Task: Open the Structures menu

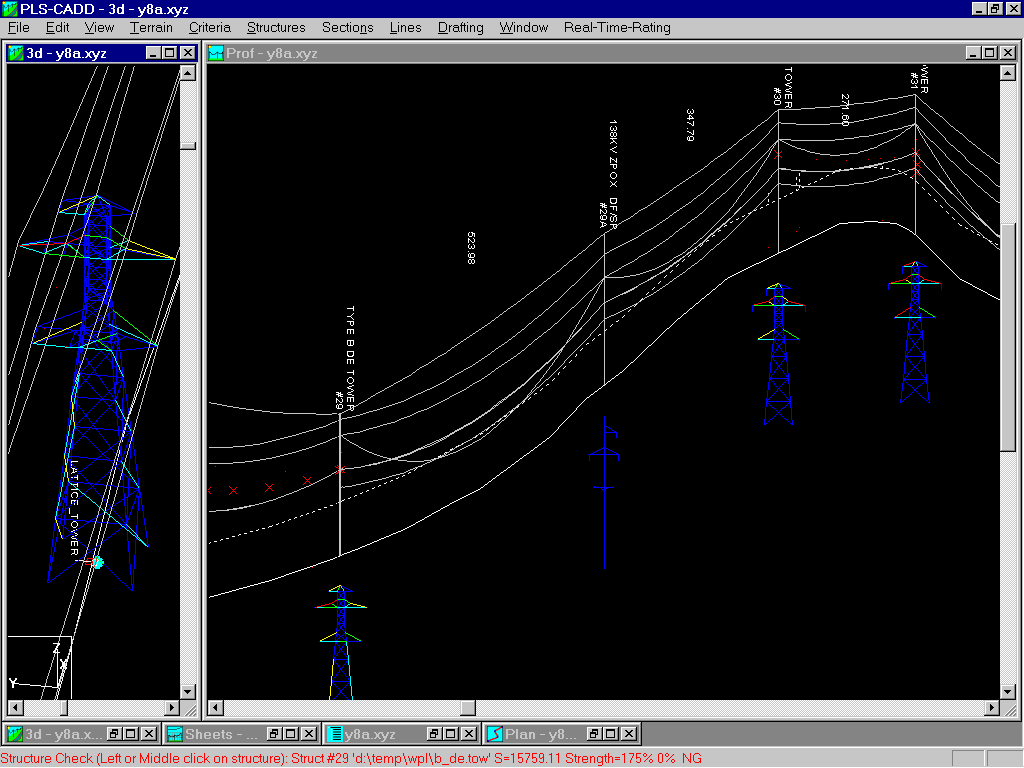Action: point(276,28)
